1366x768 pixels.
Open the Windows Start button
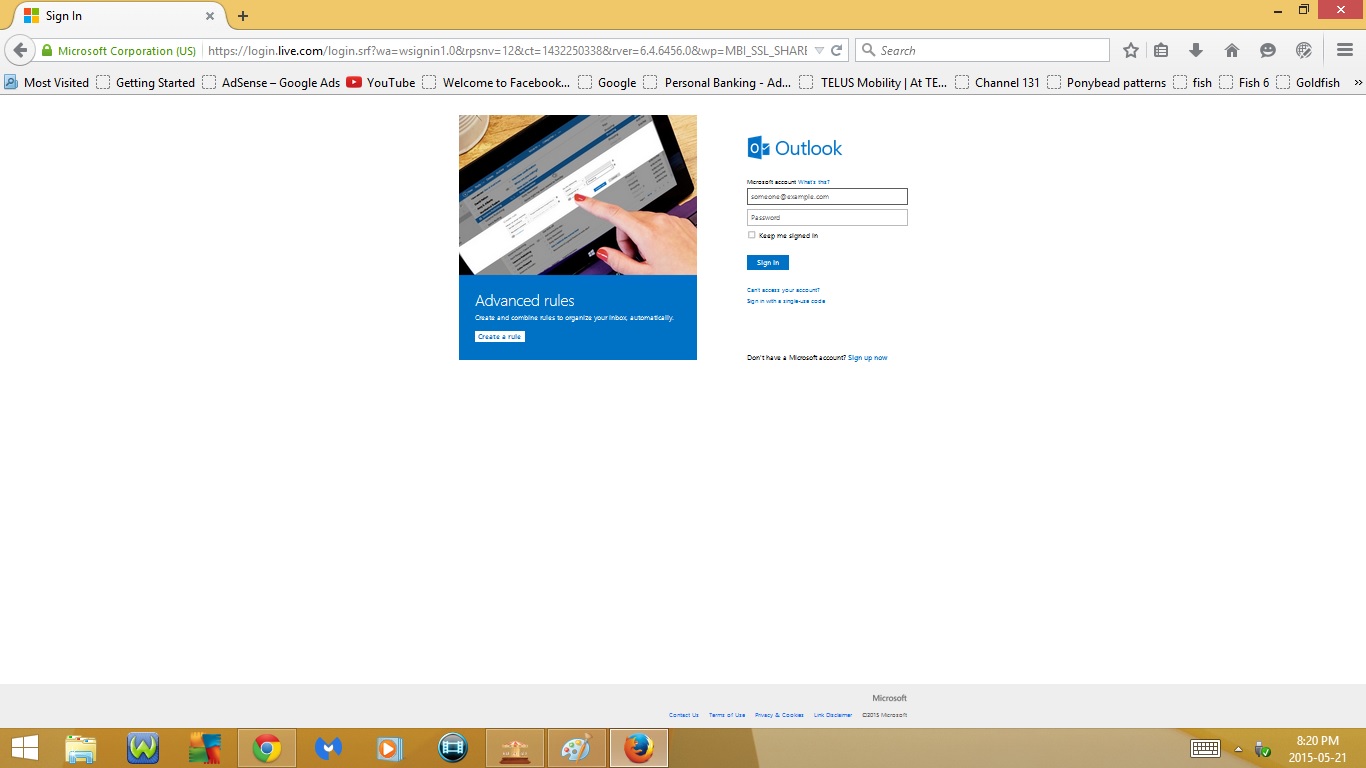[x=24, y=748]
